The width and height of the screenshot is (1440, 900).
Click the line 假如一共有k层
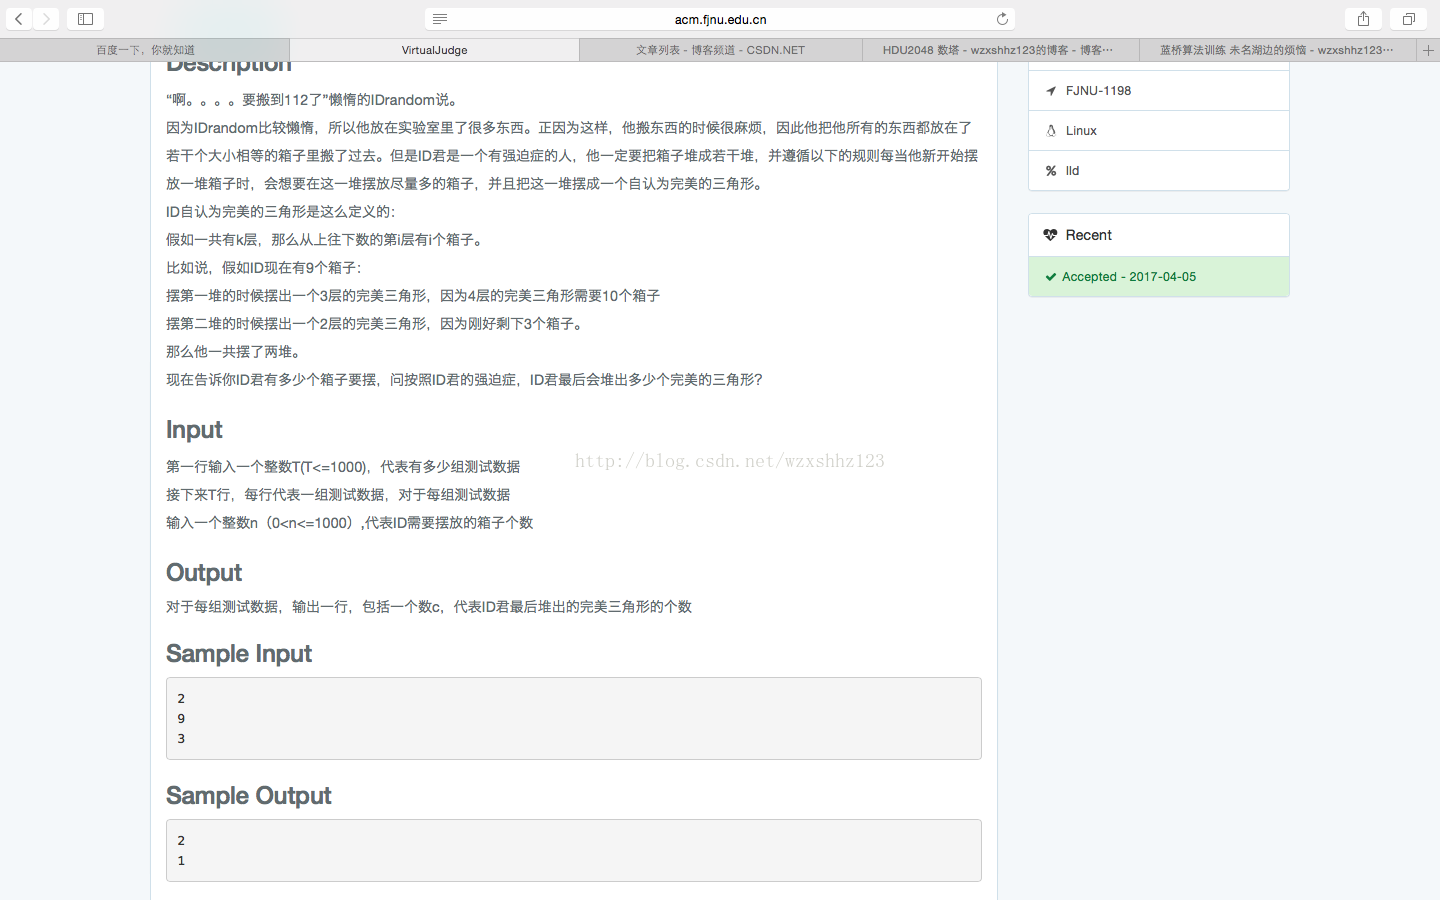point(326,240)
